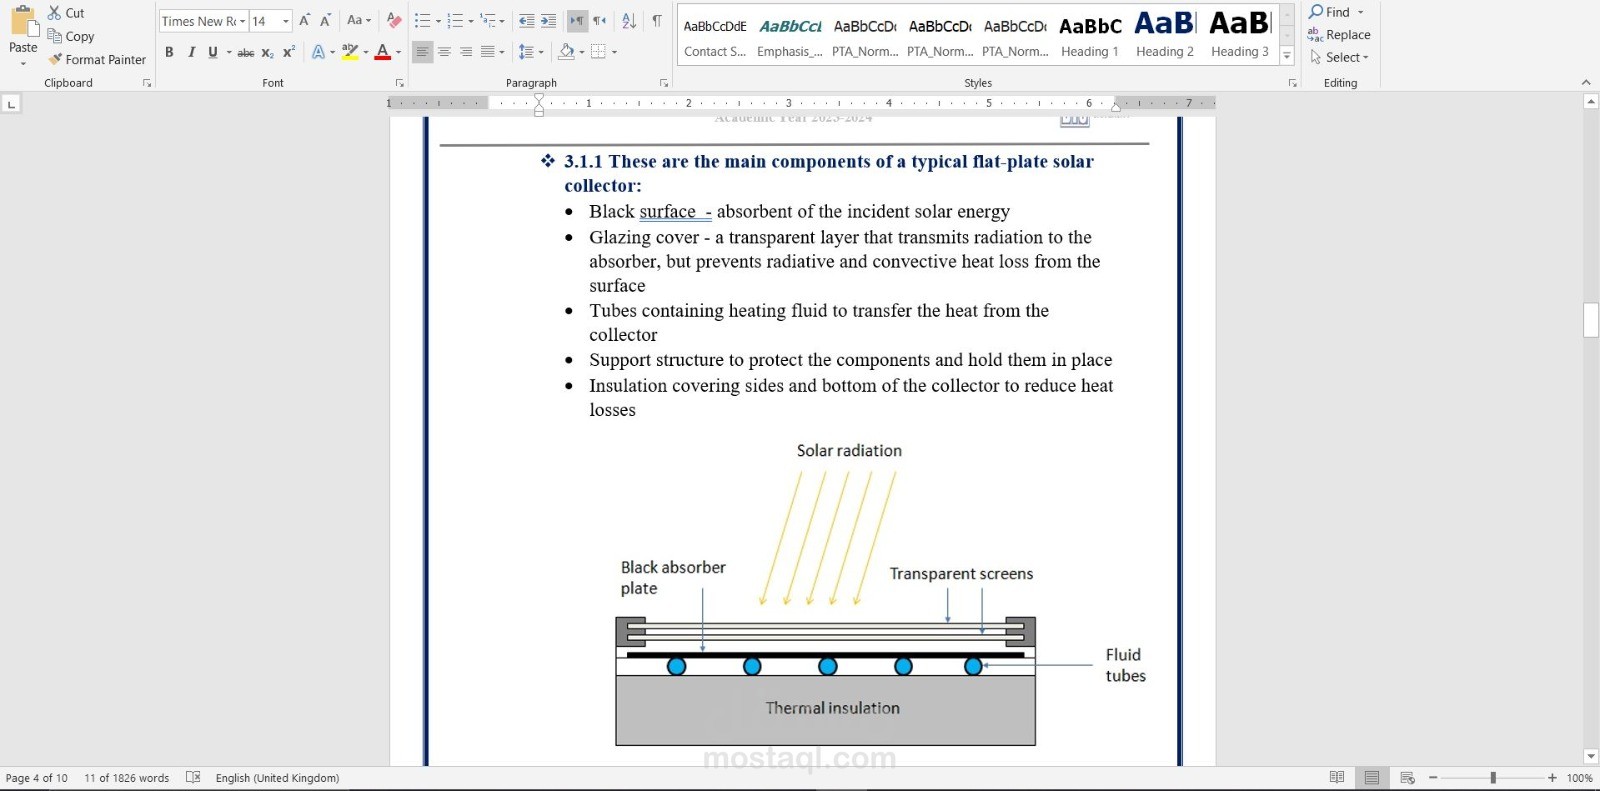Click the Paste clipboard icon

point(23,21)
